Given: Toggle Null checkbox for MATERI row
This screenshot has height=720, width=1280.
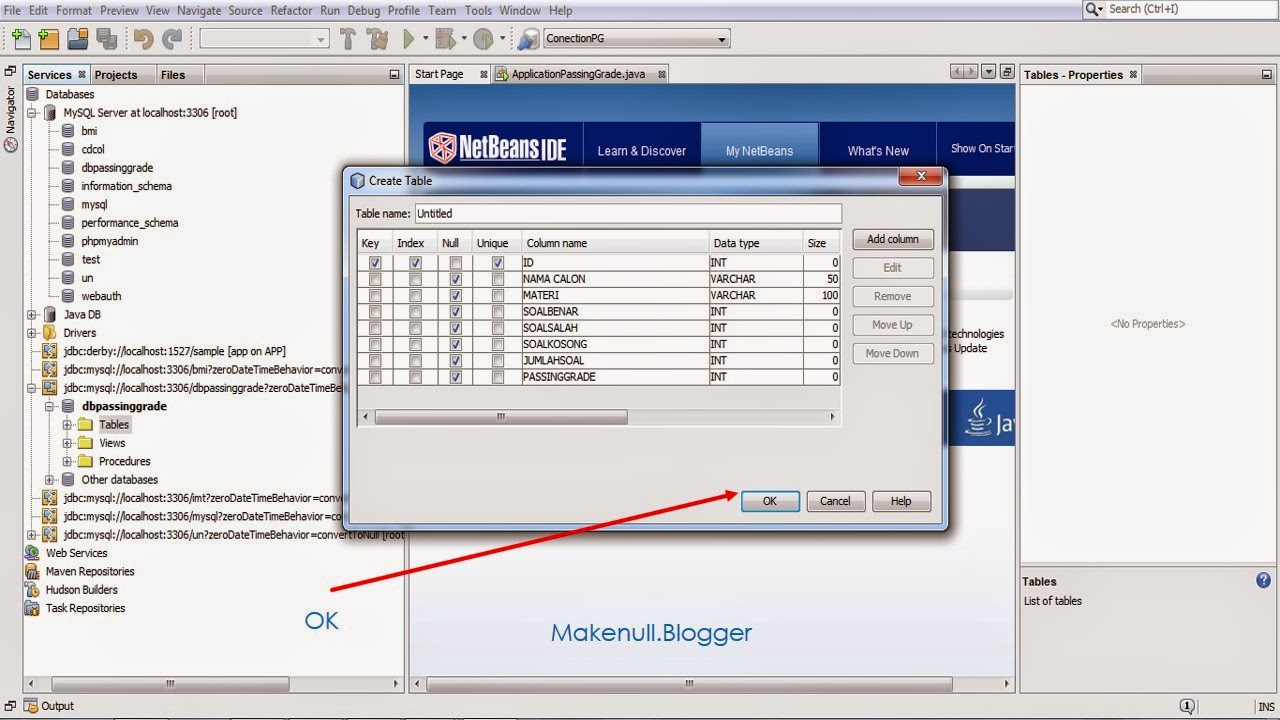Looking at the screenshot, I should (456, 296).
